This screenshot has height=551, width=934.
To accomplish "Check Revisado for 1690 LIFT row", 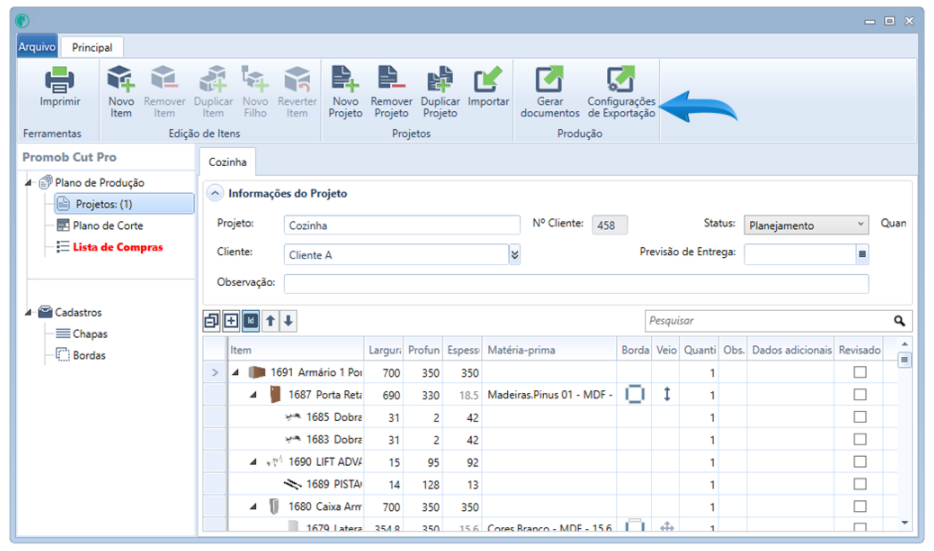I will (x=860, y=462).
